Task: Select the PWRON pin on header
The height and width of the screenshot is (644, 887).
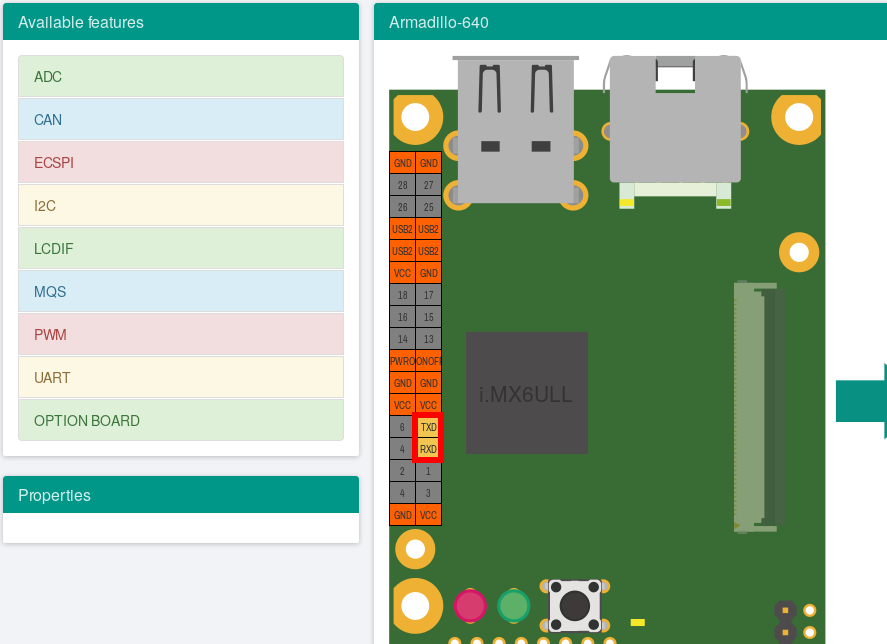Action: (402, 361)
